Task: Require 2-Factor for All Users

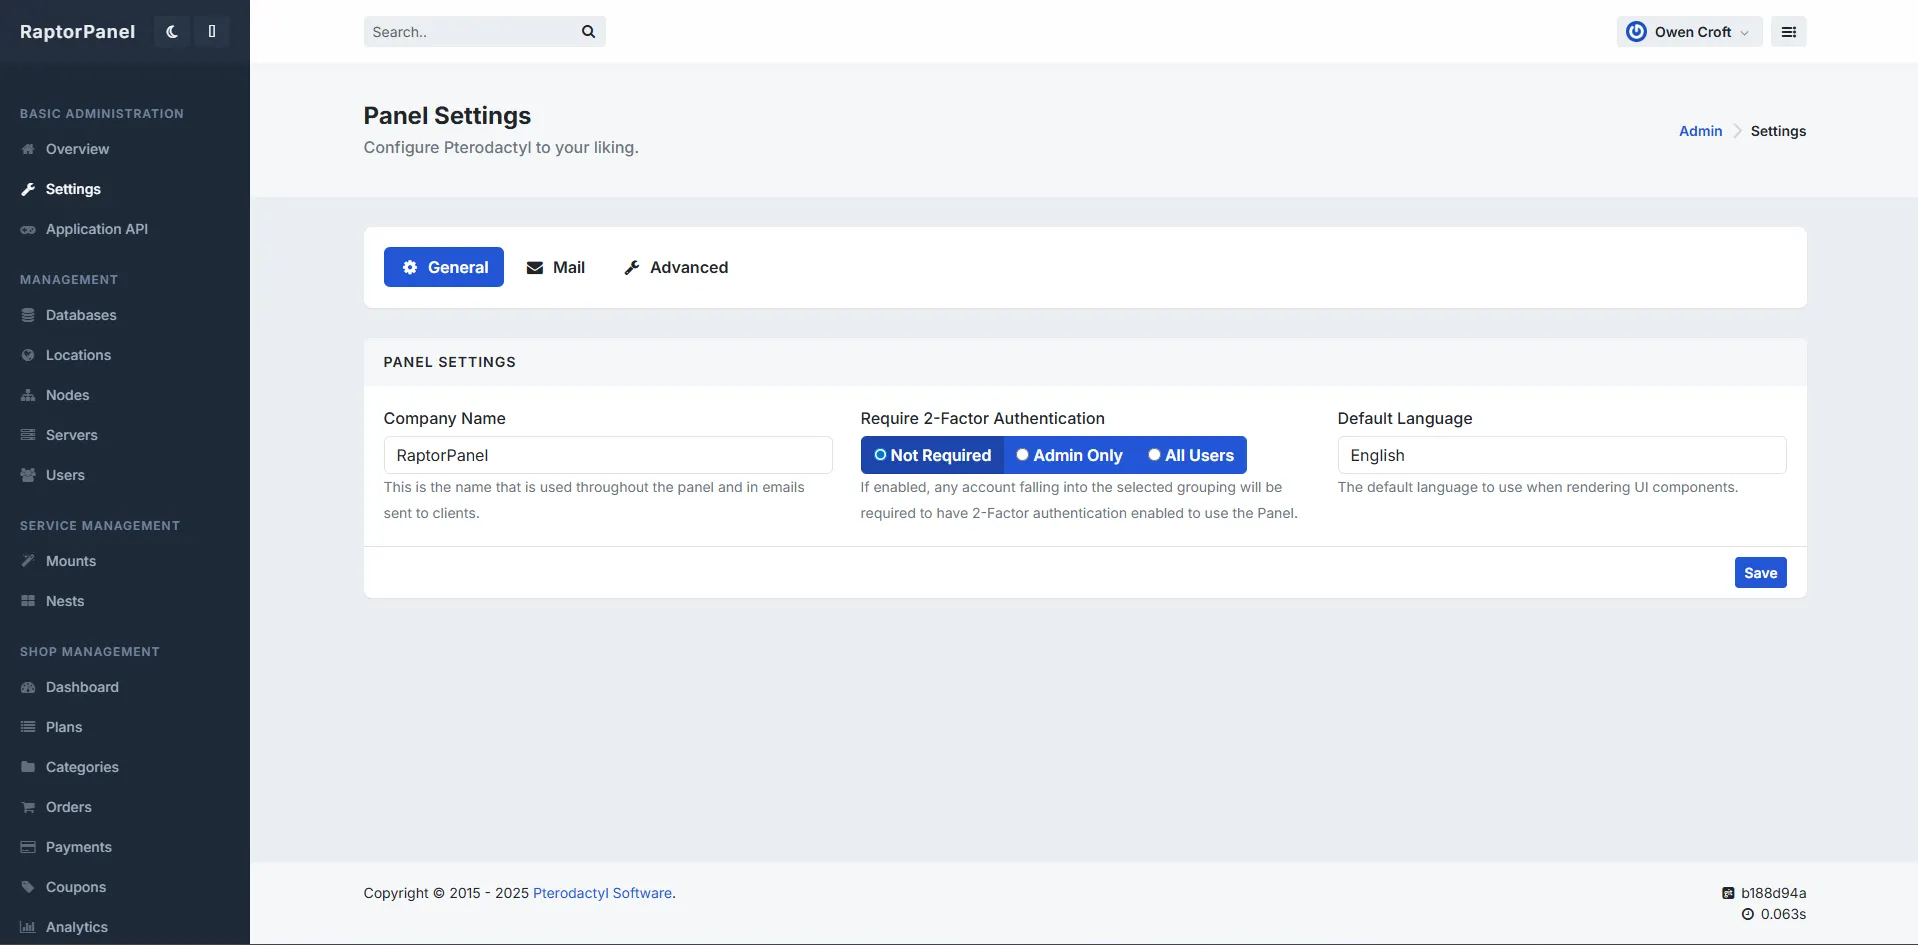Action: point(1191,455)
